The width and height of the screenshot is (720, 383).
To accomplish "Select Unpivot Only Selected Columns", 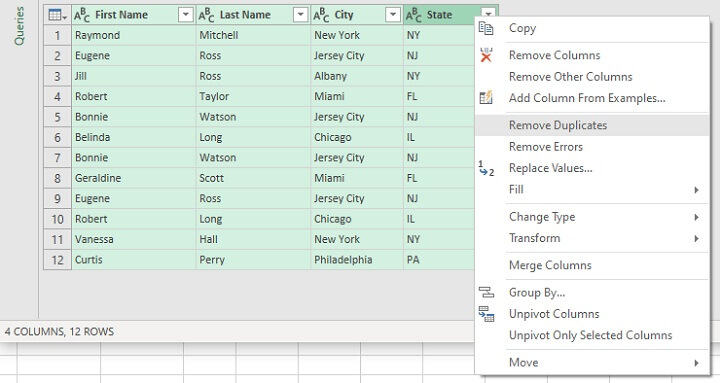I will [x=592, y=335].
